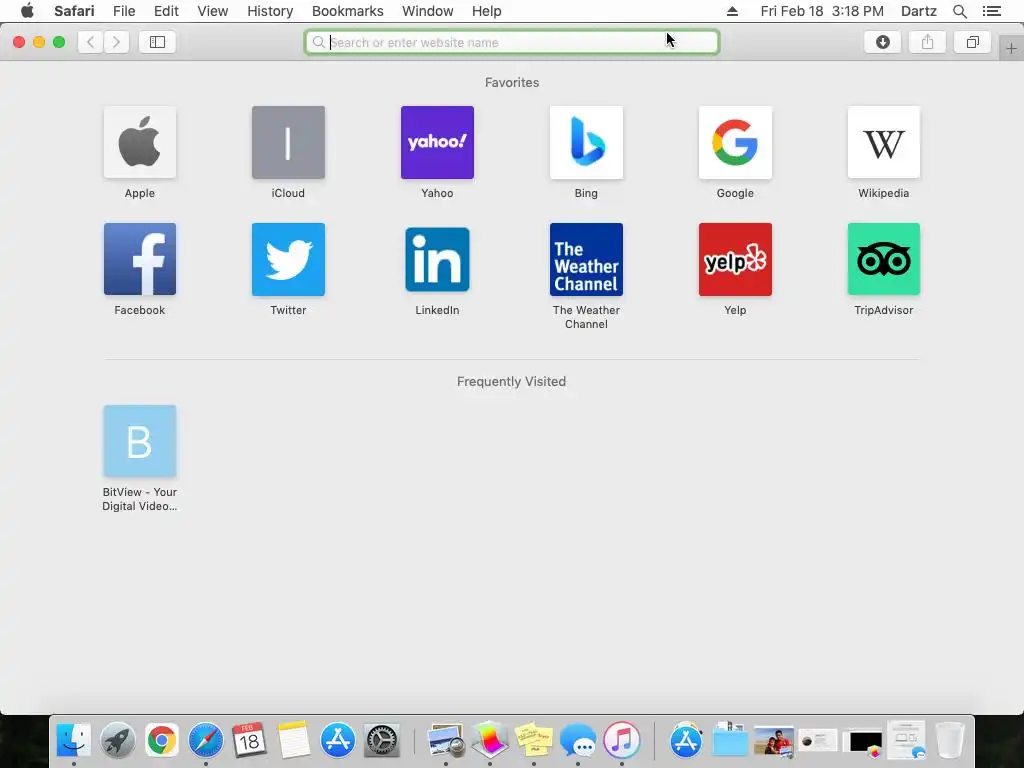
Task: Open The Weather Channel favorite tile
Action: [x=586, y=259]
